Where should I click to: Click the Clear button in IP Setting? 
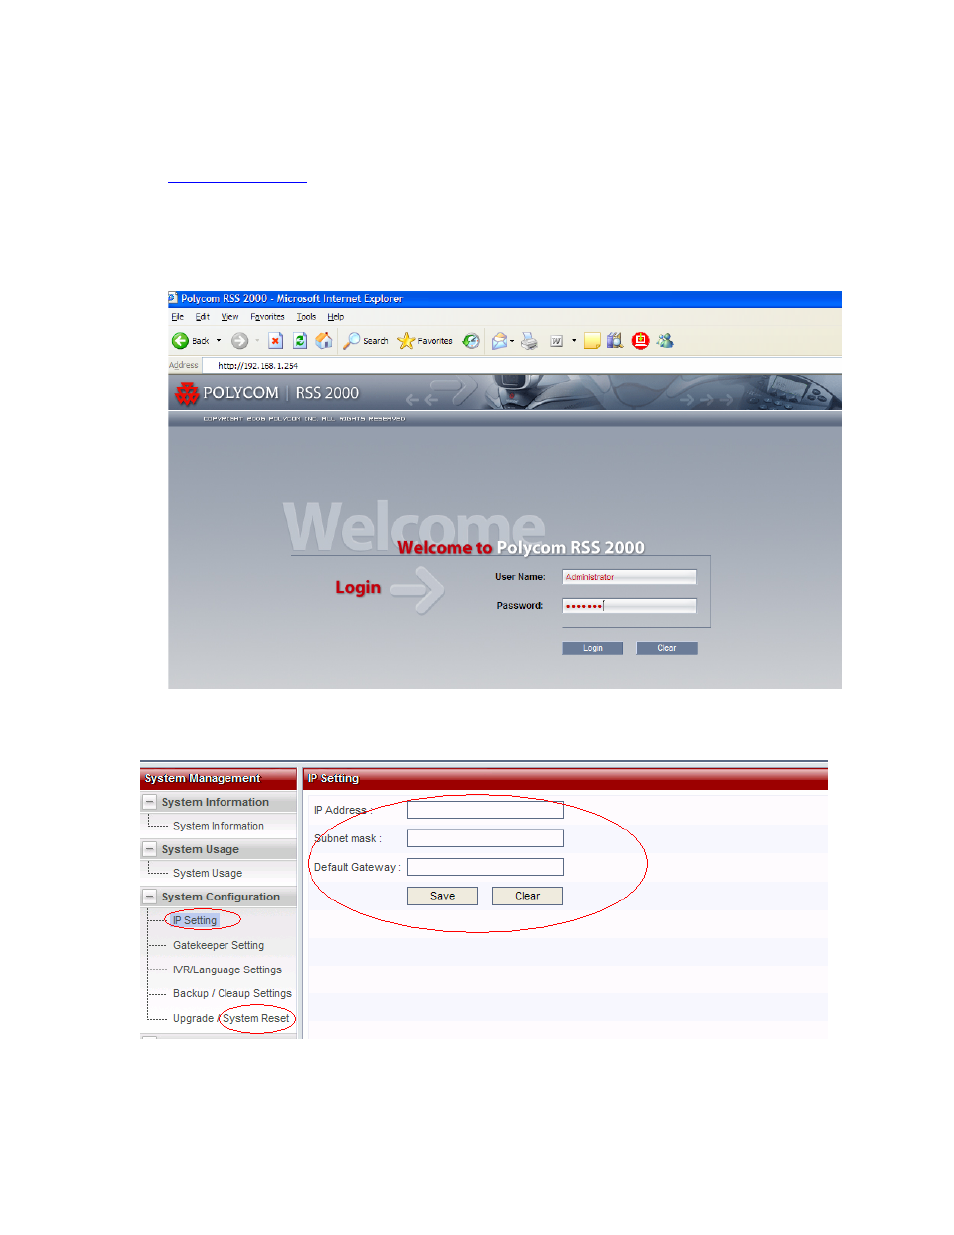point(527,896)
